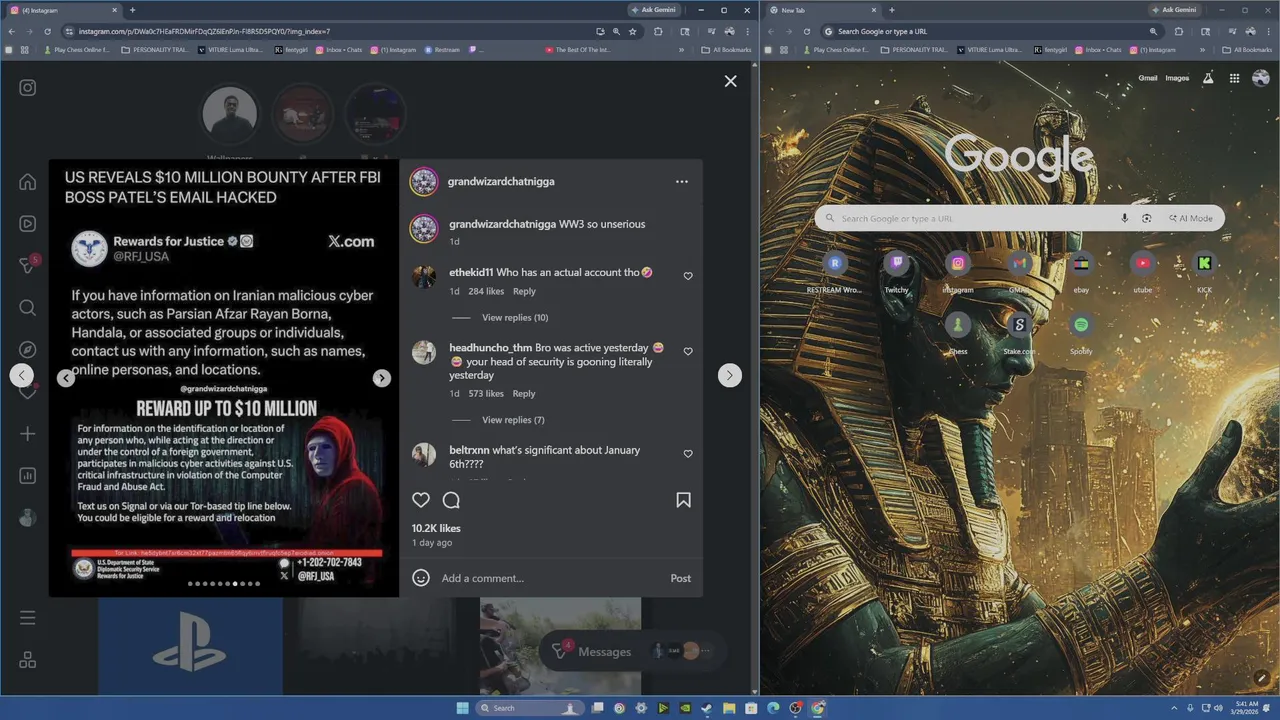Open the Steam taskbar icon
This screenshot has width=1280, height=720.
click(x=707, y=708)
